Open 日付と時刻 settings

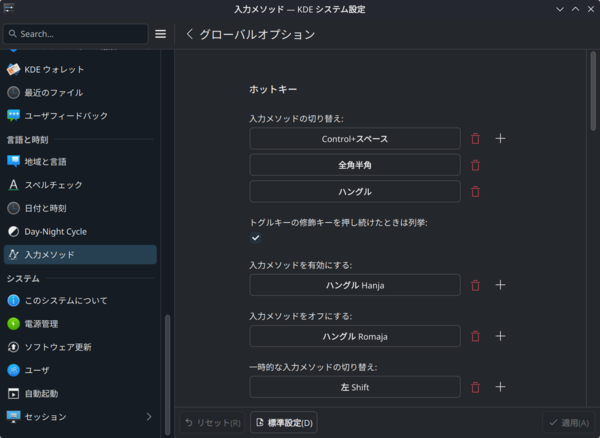(x=80, y=208)
